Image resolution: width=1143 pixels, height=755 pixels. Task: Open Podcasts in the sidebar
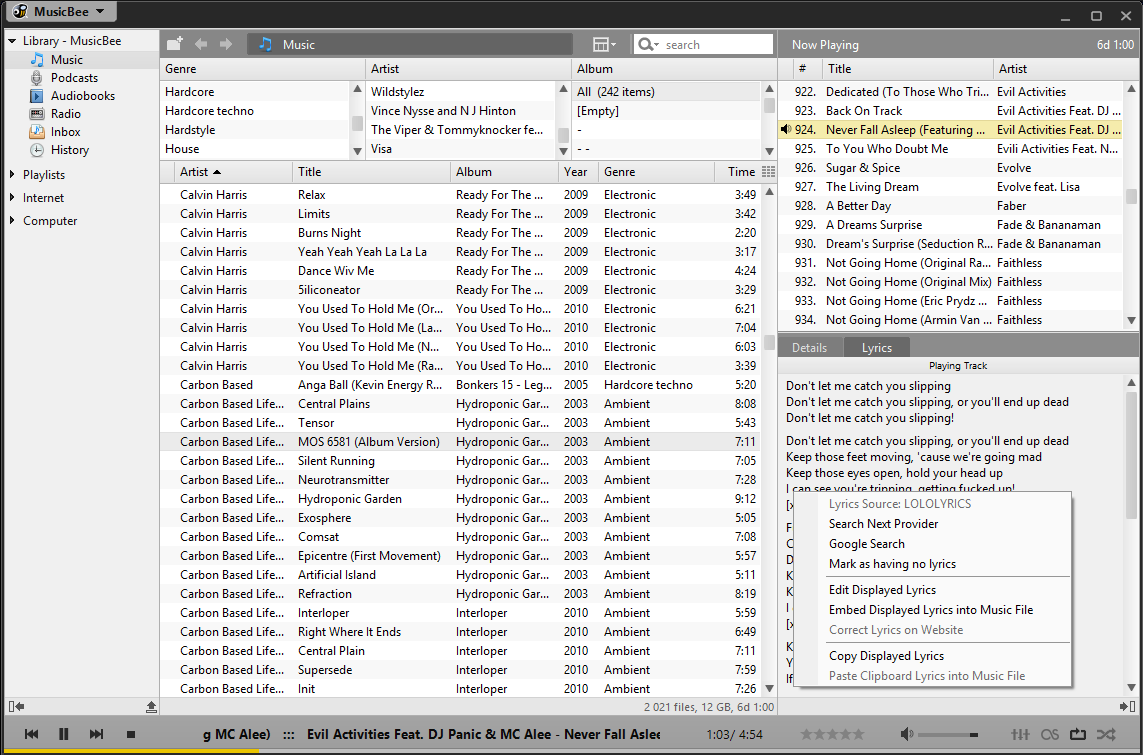74,78
